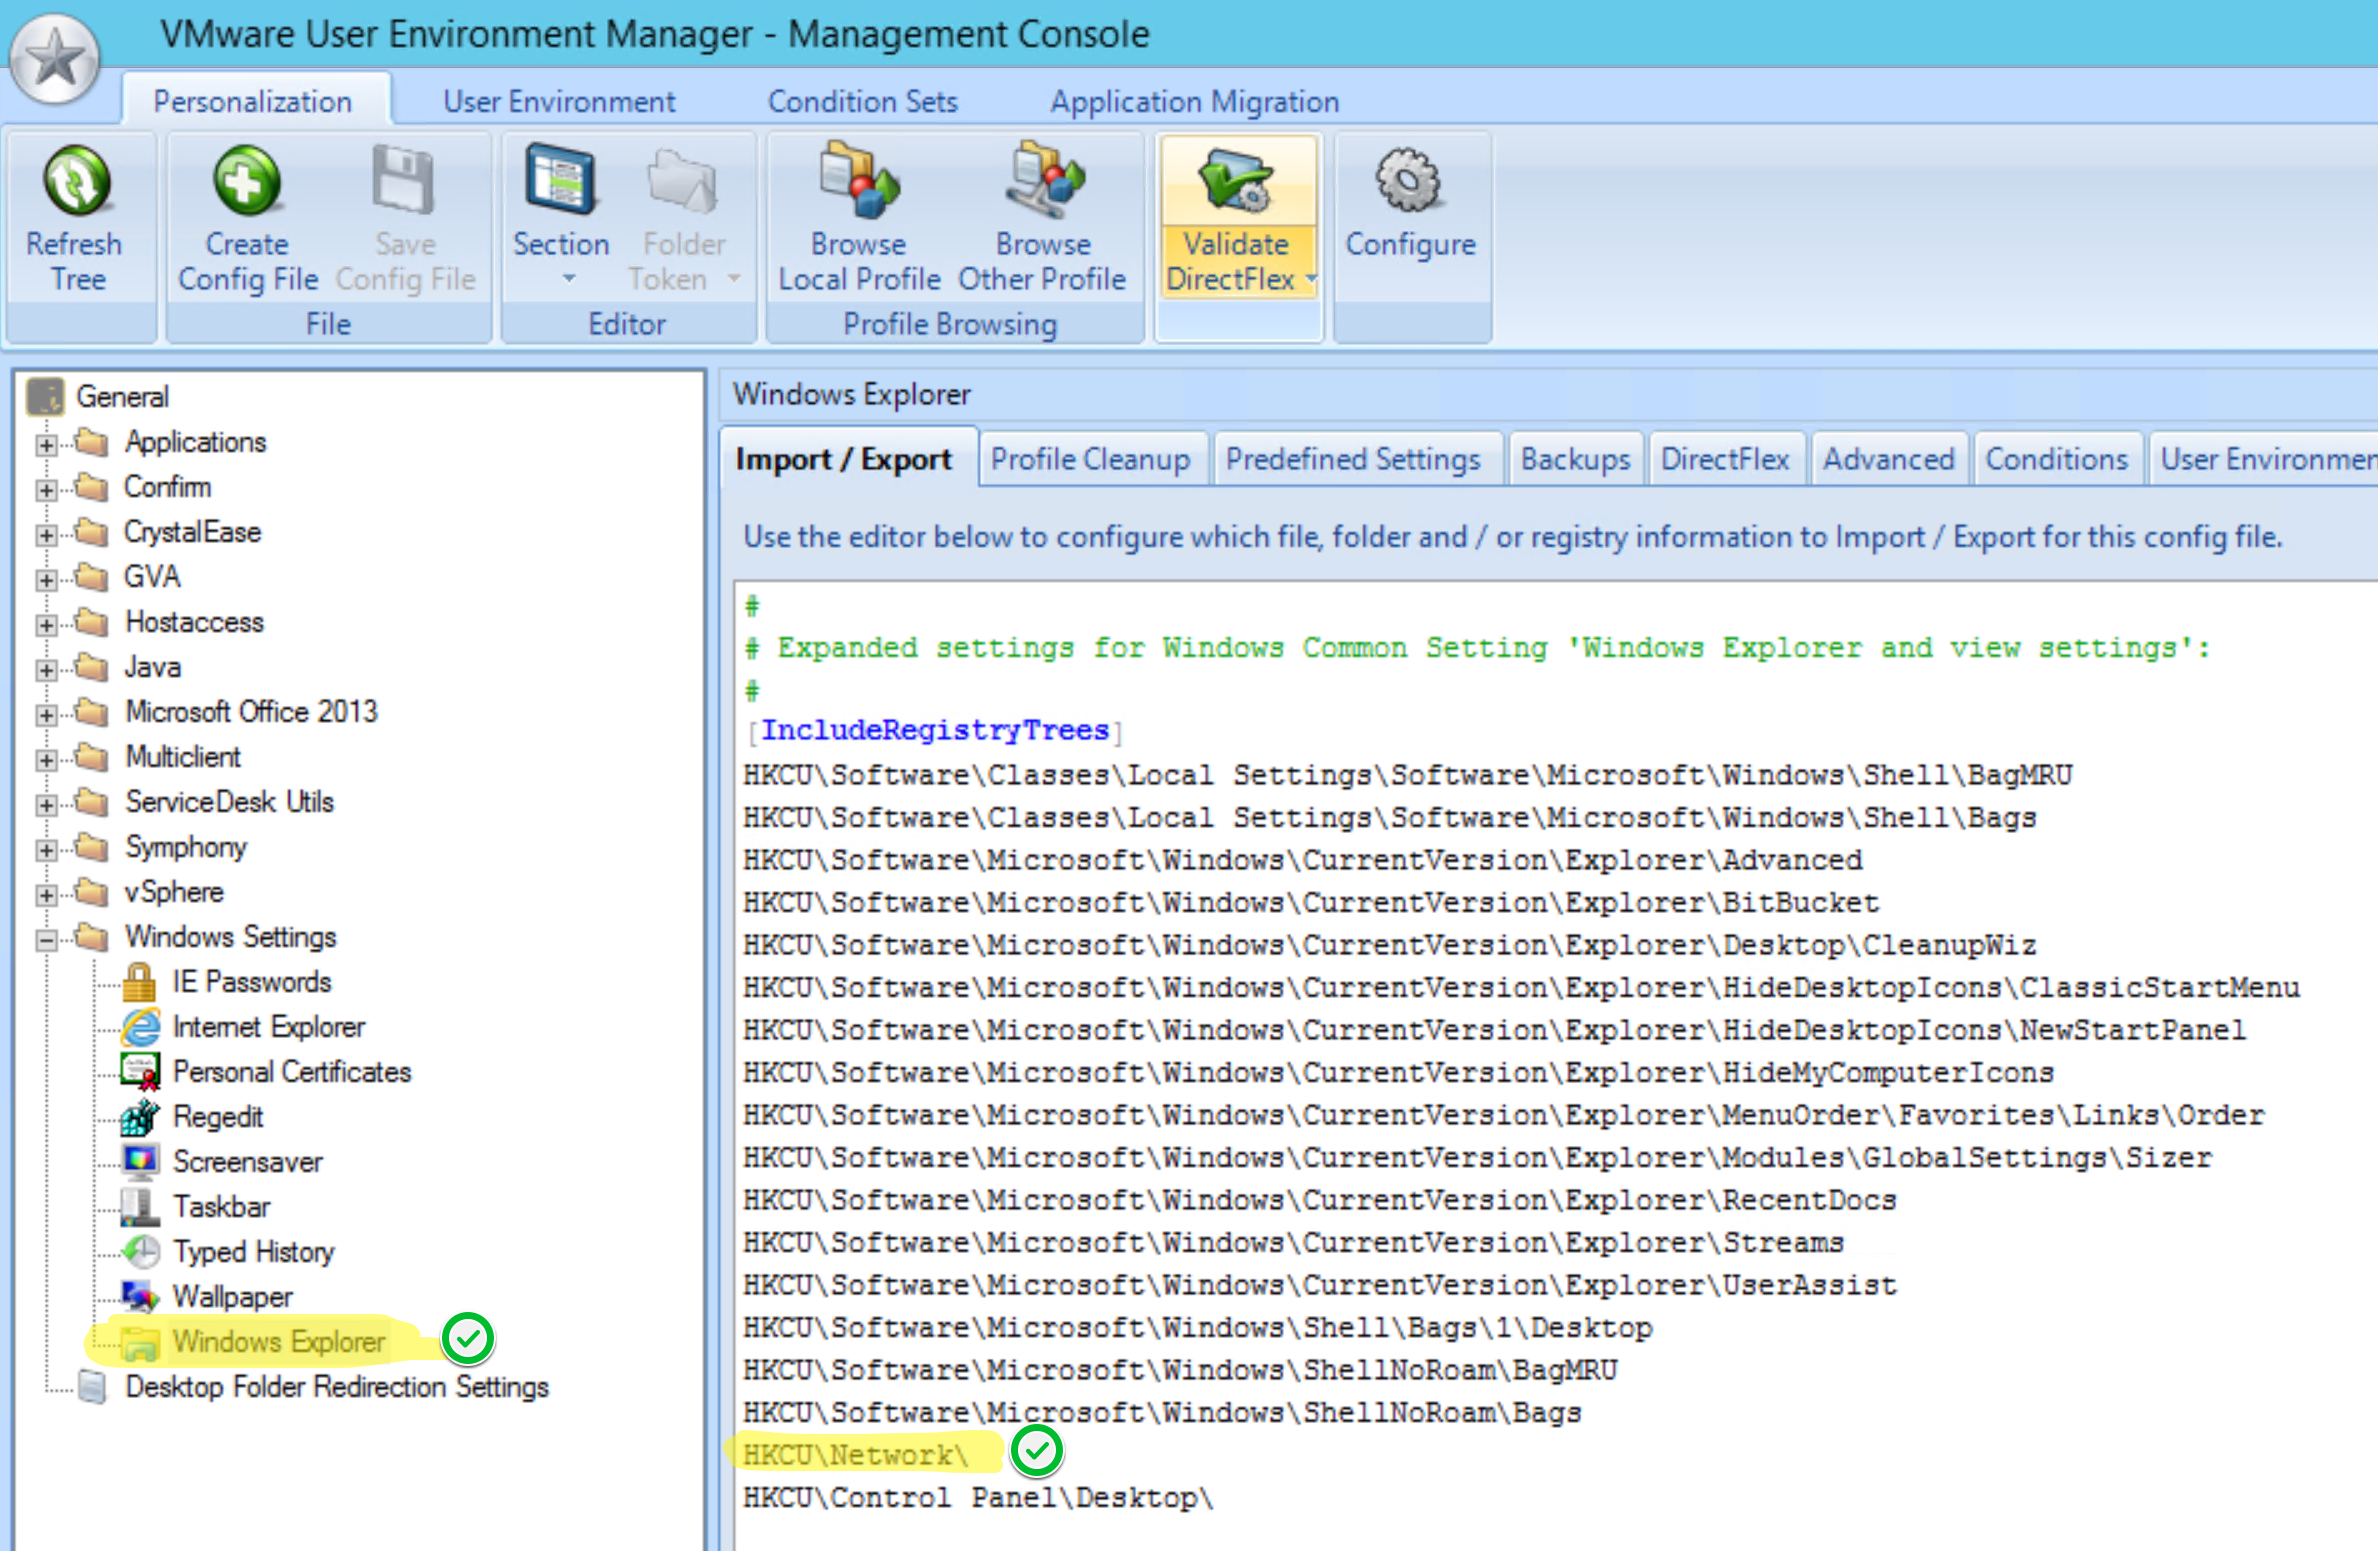
Task: Click the [IncludeRegistryTrees] section header
Action: point(935,730)
